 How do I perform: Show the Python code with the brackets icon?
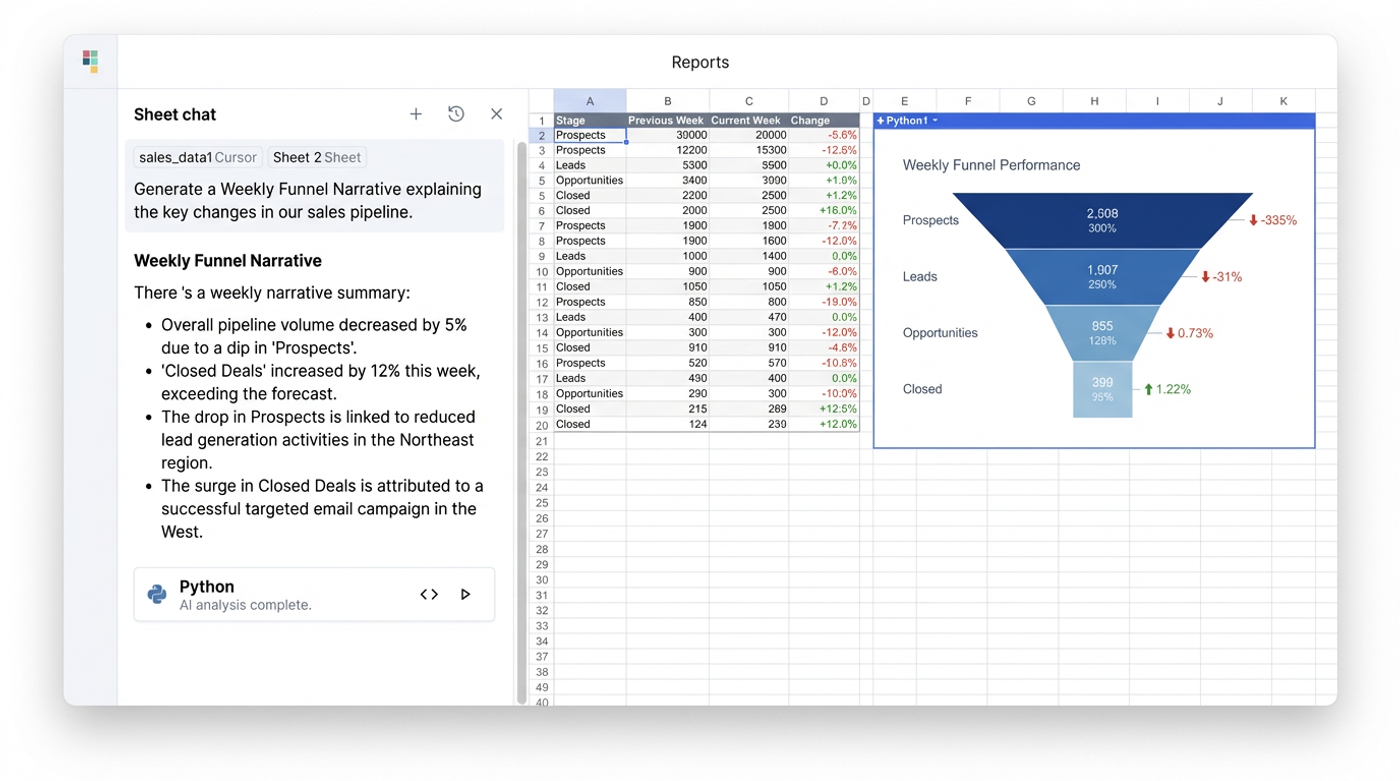pos(429,594)
